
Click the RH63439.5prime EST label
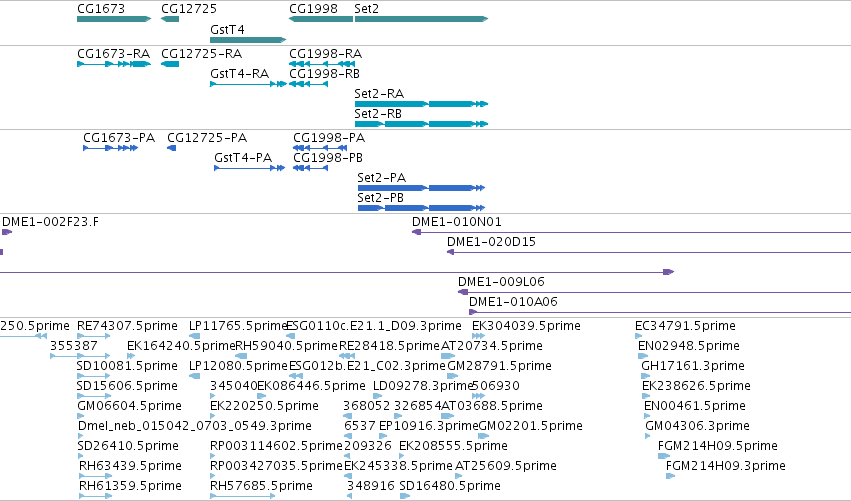(x=130, y=466)
